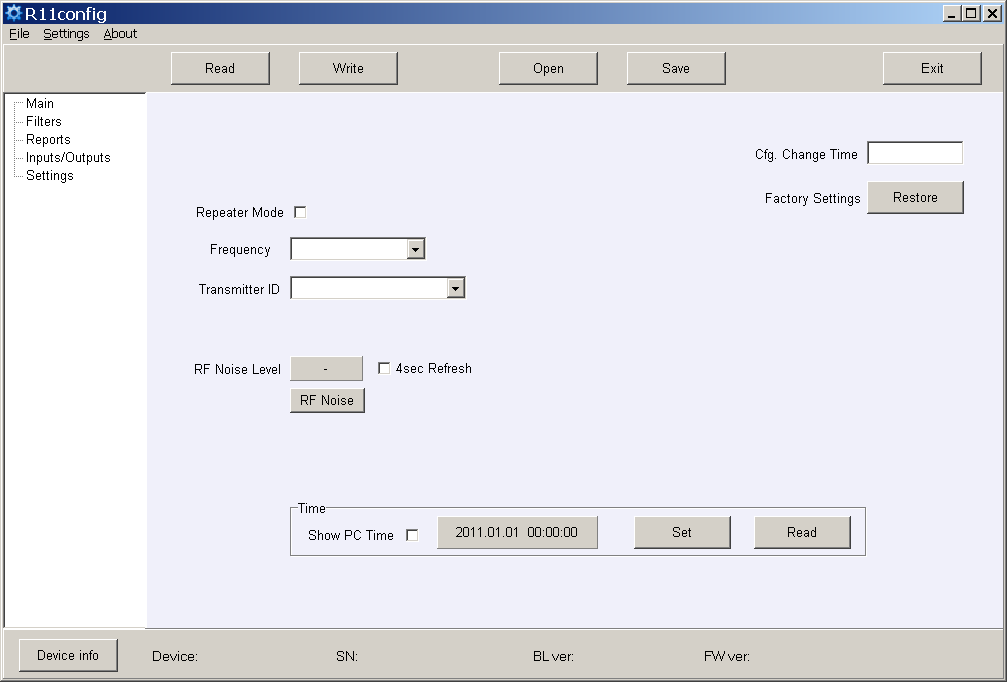Open the Settings menu in menu bar

point(66,33)
